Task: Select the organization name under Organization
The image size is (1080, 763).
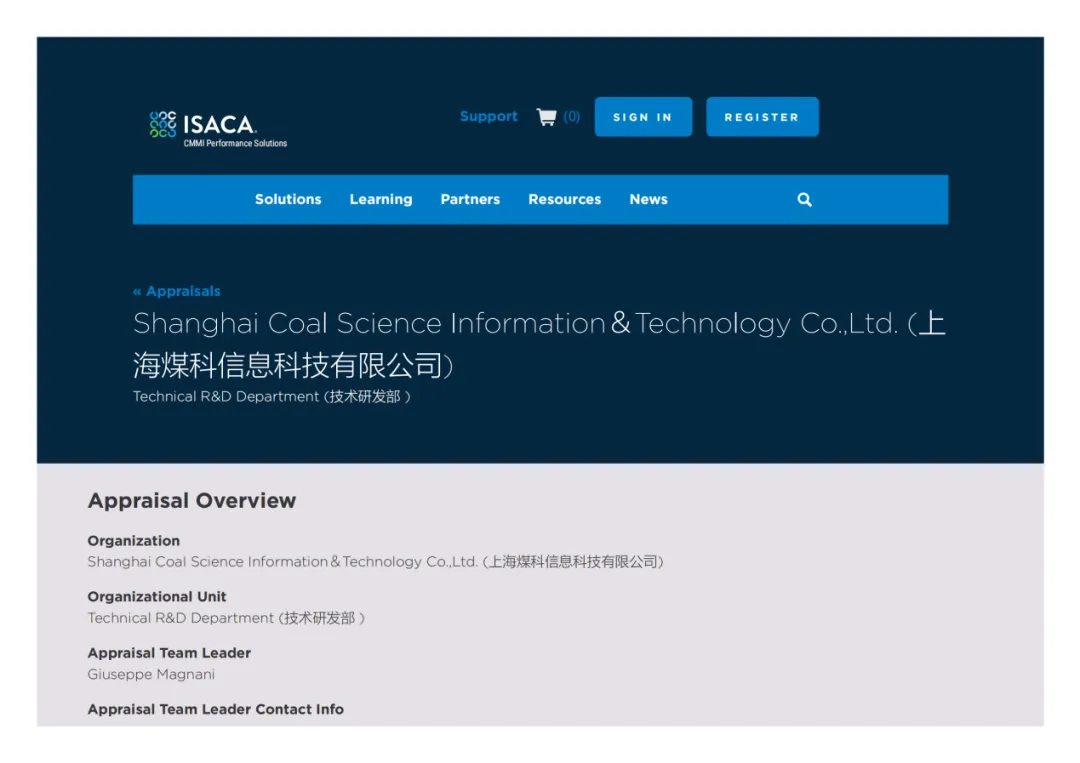Action: tap(375, 562)
